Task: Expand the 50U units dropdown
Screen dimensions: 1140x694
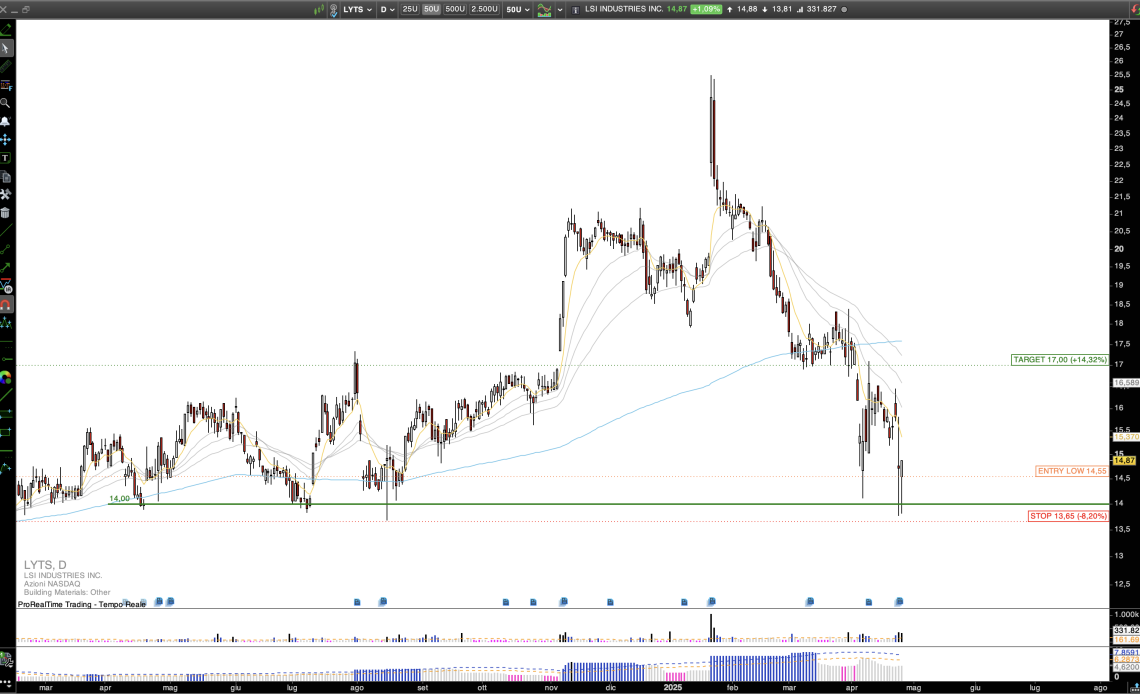Action: pos(516,9)
